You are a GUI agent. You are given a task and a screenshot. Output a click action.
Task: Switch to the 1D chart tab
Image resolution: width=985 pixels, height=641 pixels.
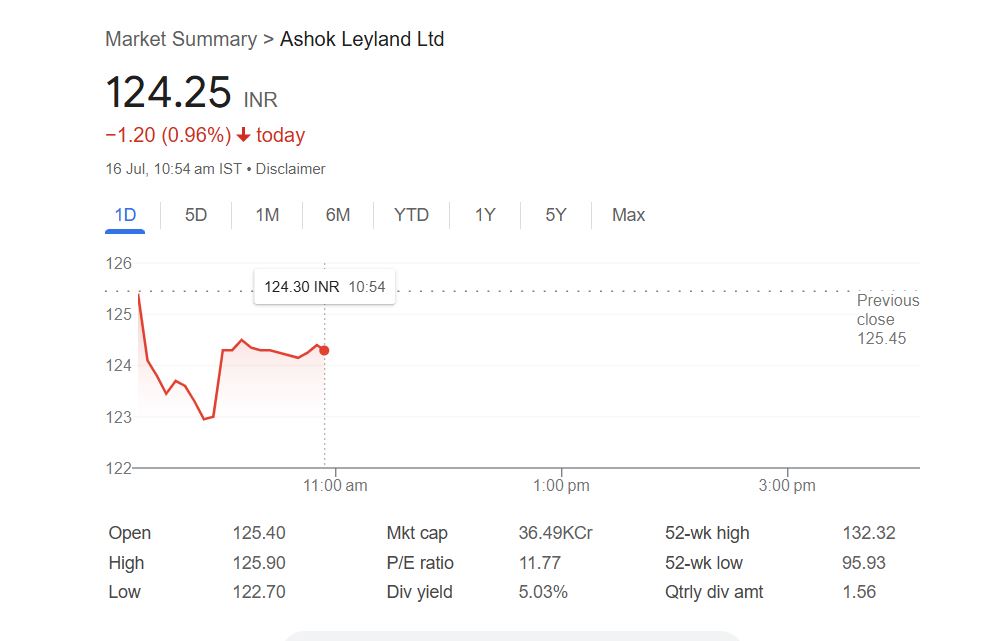point(125,215)
